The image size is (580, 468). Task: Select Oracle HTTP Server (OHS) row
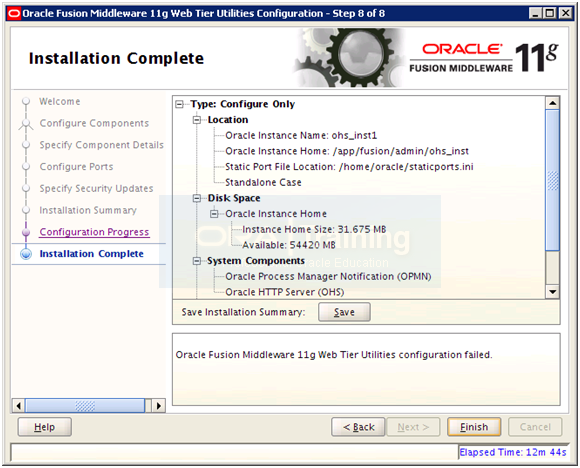pos(284,292)
